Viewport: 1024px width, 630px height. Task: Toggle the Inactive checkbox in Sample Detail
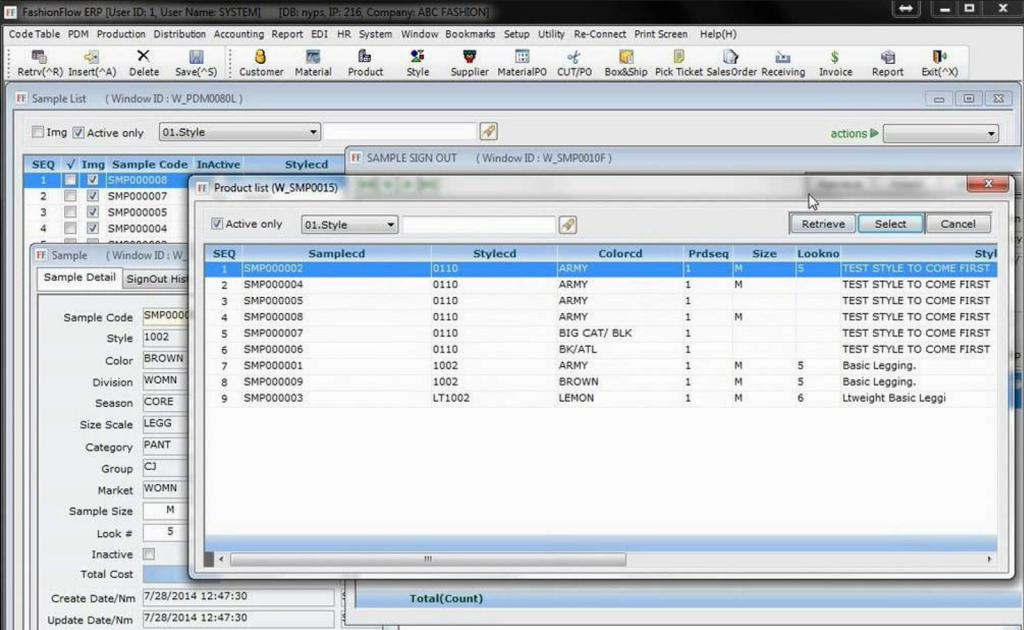(149, 554)
